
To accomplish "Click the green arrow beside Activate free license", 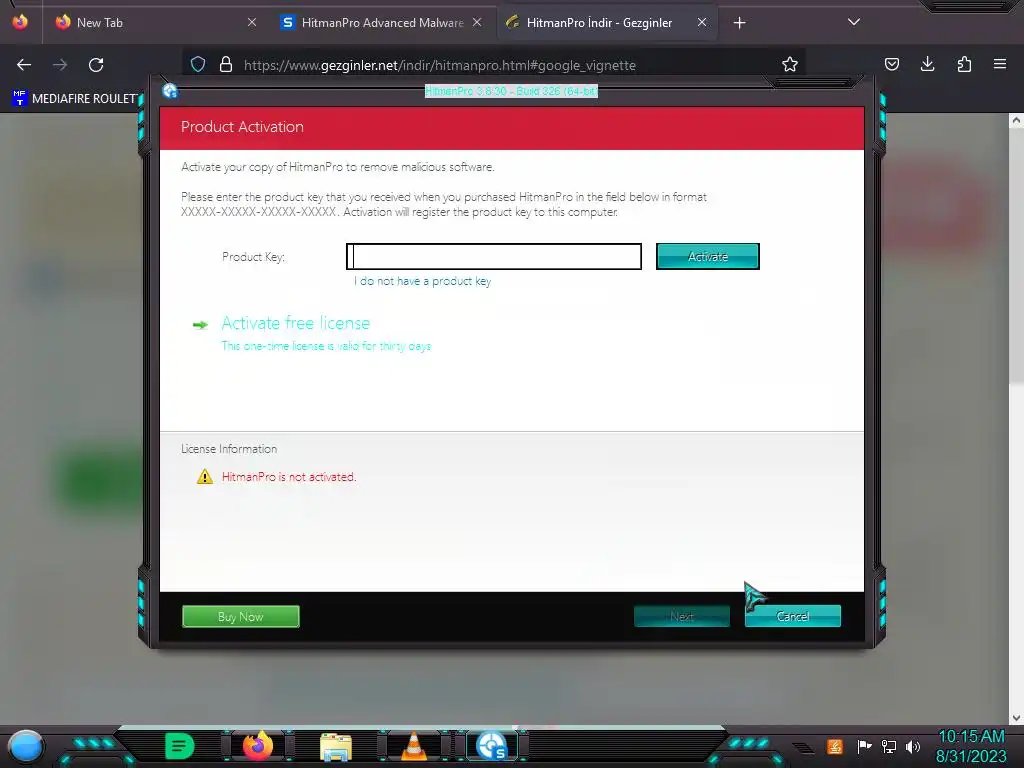I will point(200,325).
